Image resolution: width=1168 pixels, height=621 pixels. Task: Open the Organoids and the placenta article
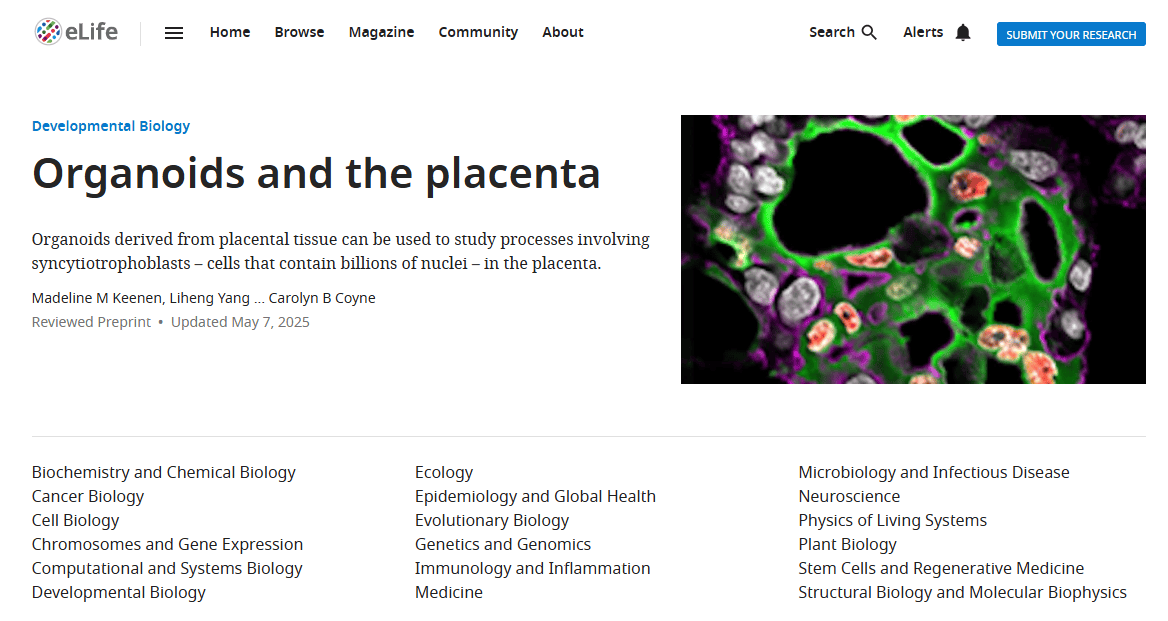tap(316, 173)
